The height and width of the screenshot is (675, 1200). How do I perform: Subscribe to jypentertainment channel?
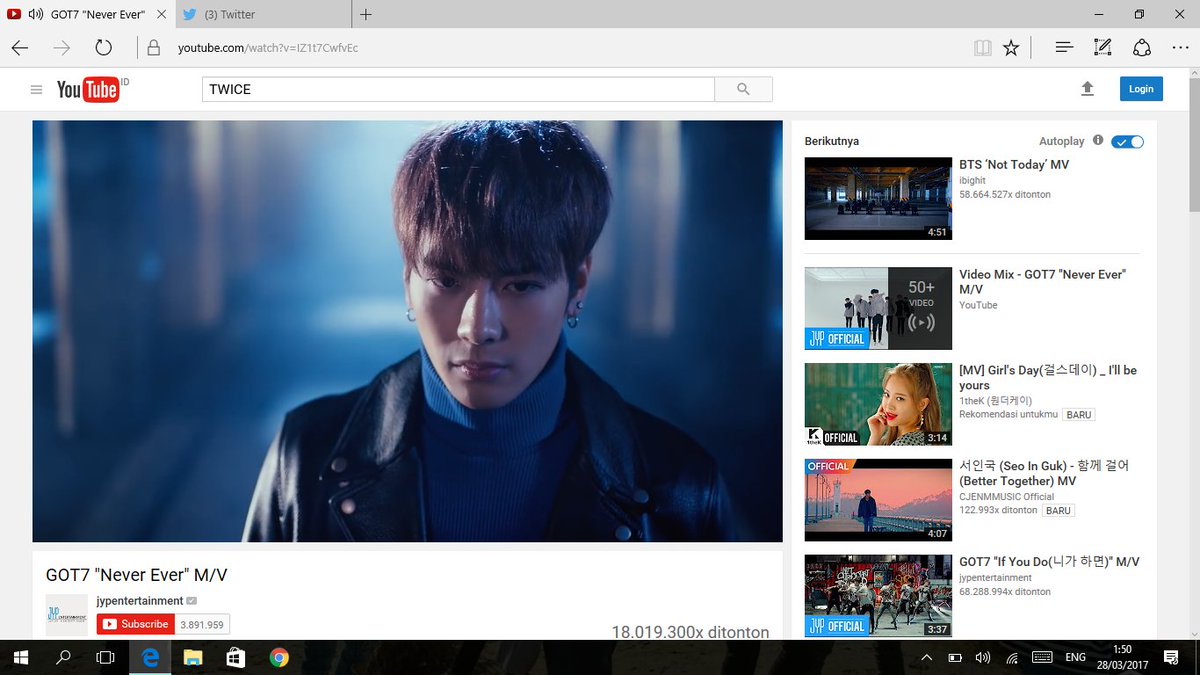[136, 624]
